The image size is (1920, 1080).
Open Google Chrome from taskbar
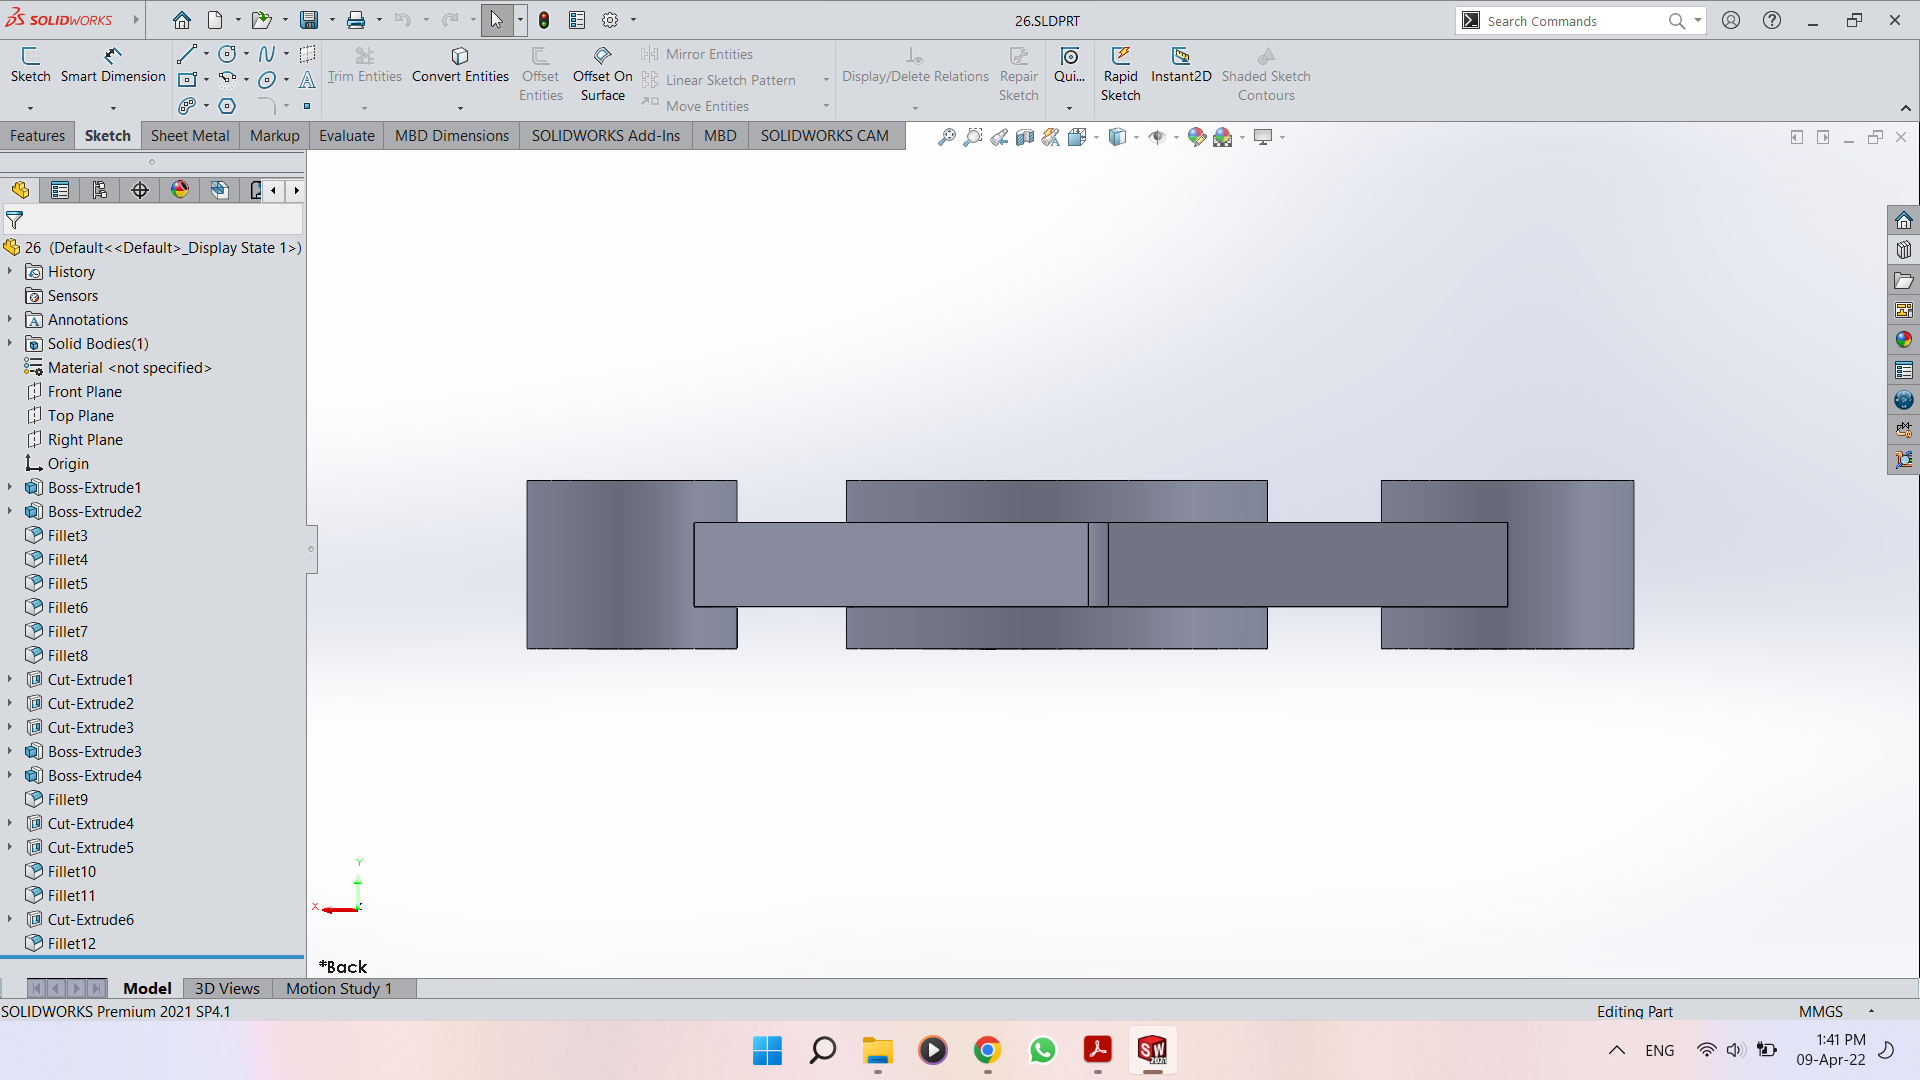click(x=987, y=1050)
